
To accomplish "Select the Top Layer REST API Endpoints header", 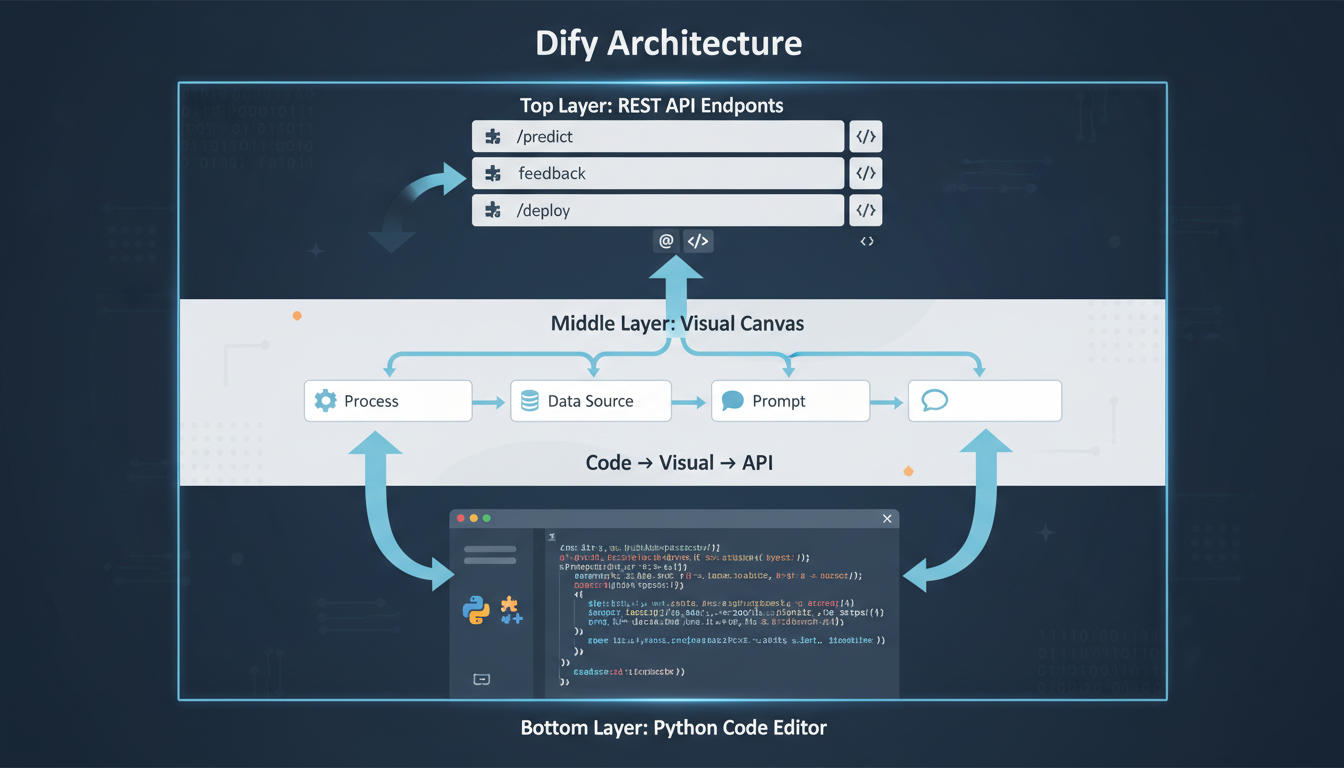I will tap(653, 105).
